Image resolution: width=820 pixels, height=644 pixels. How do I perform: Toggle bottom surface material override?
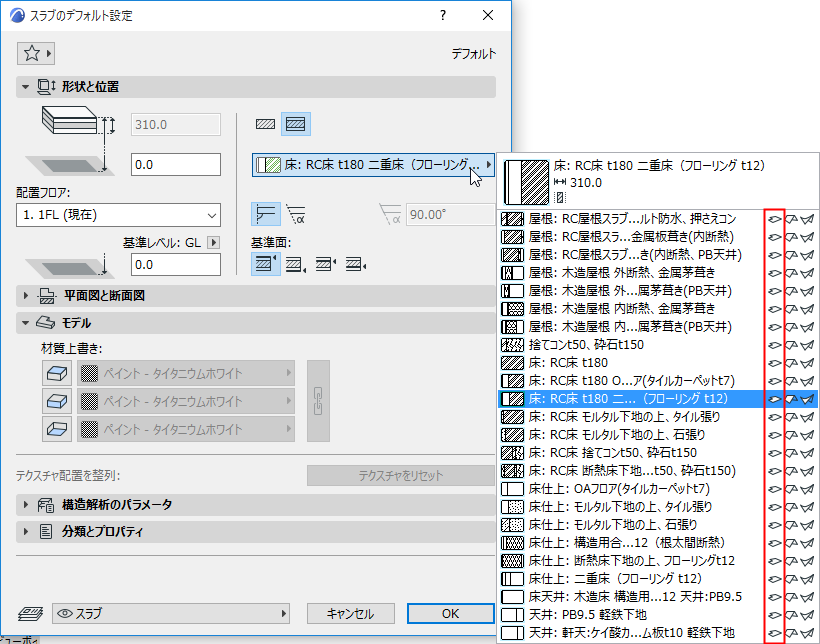pyautogui.click(x=56, y=429)
